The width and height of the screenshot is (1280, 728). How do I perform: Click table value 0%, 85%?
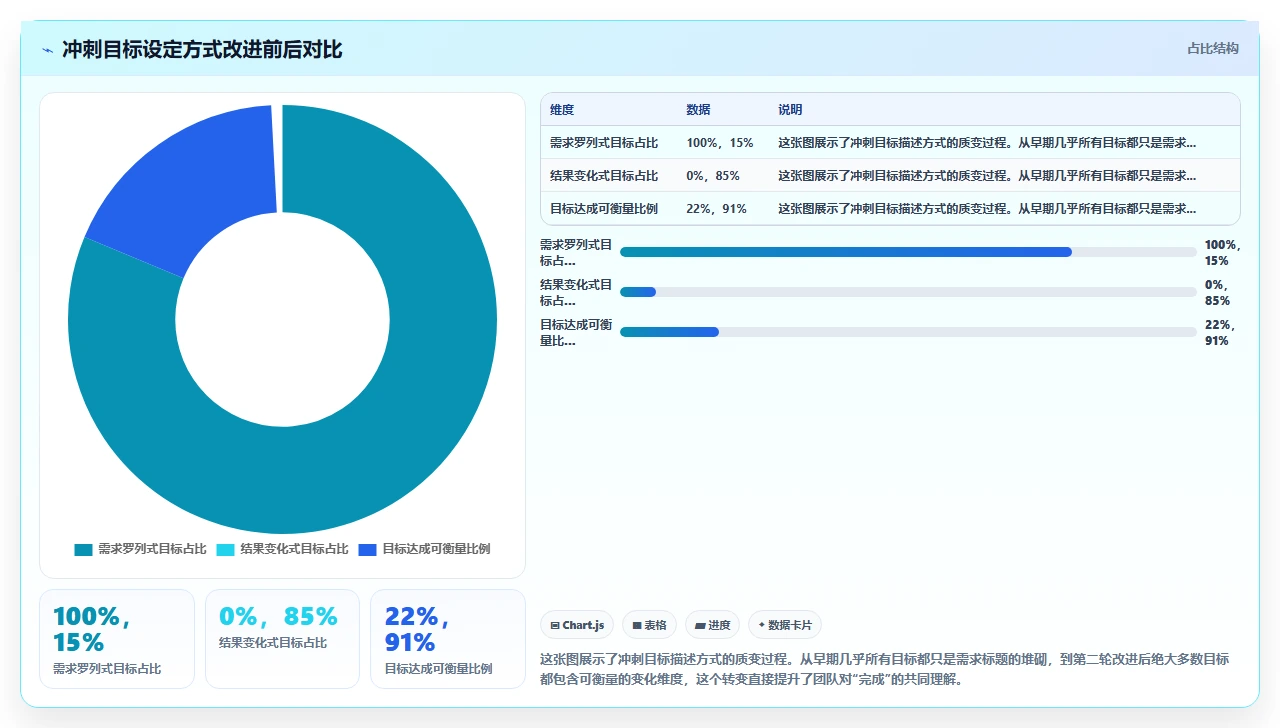click(713, 176)
